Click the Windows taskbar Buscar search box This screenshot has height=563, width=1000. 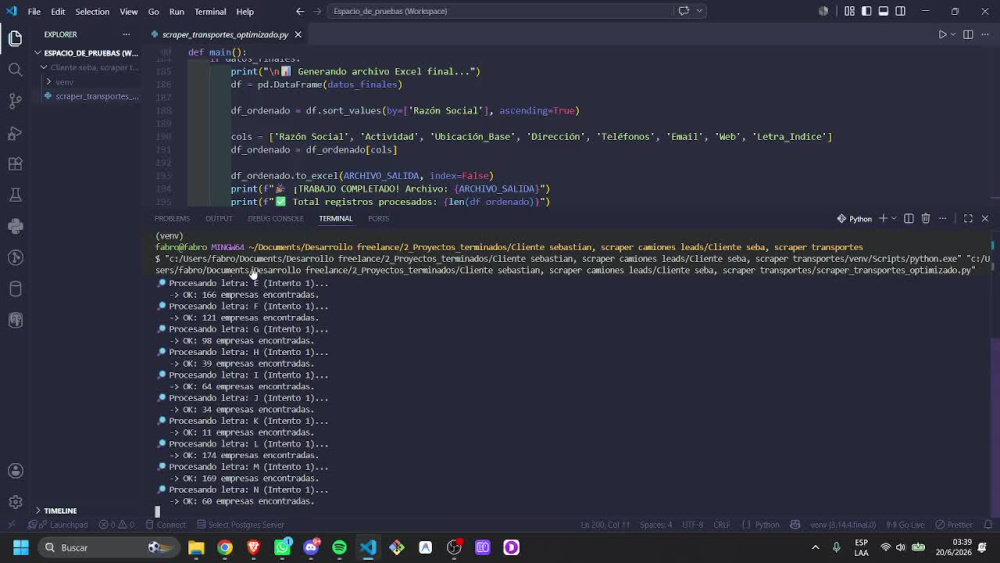coord(106,548)
